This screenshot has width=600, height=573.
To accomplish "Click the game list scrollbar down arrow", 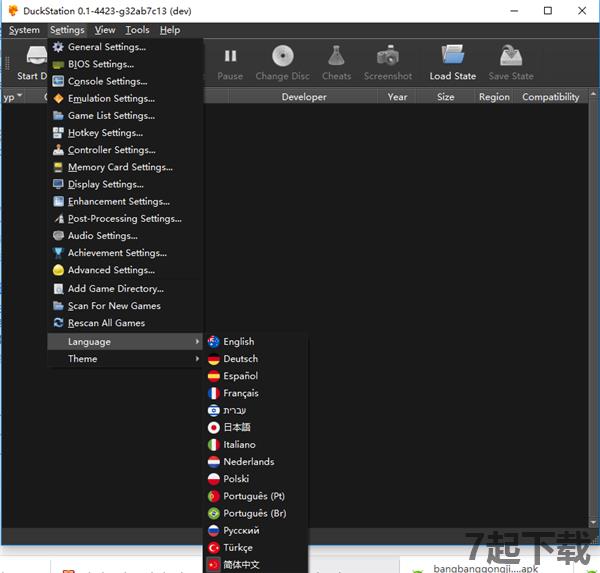I will [593, 522].
